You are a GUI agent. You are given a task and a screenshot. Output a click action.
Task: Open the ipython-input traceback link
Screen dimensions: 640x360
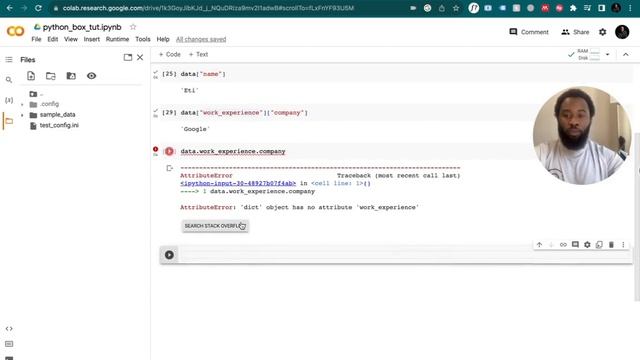(238, 183)
